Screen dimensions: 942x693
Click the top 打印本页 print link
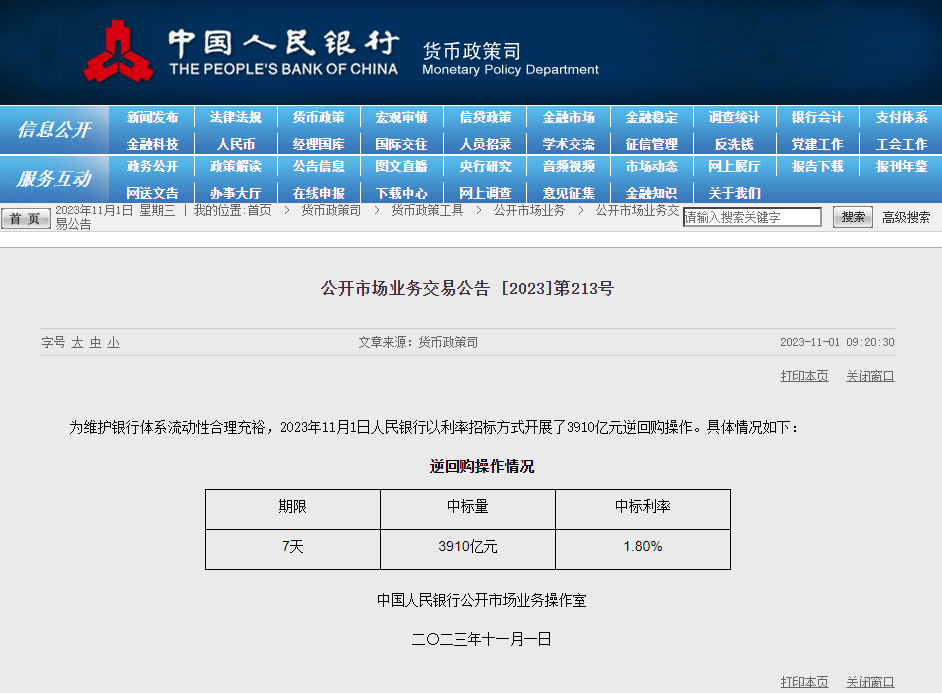coord(804,376)
